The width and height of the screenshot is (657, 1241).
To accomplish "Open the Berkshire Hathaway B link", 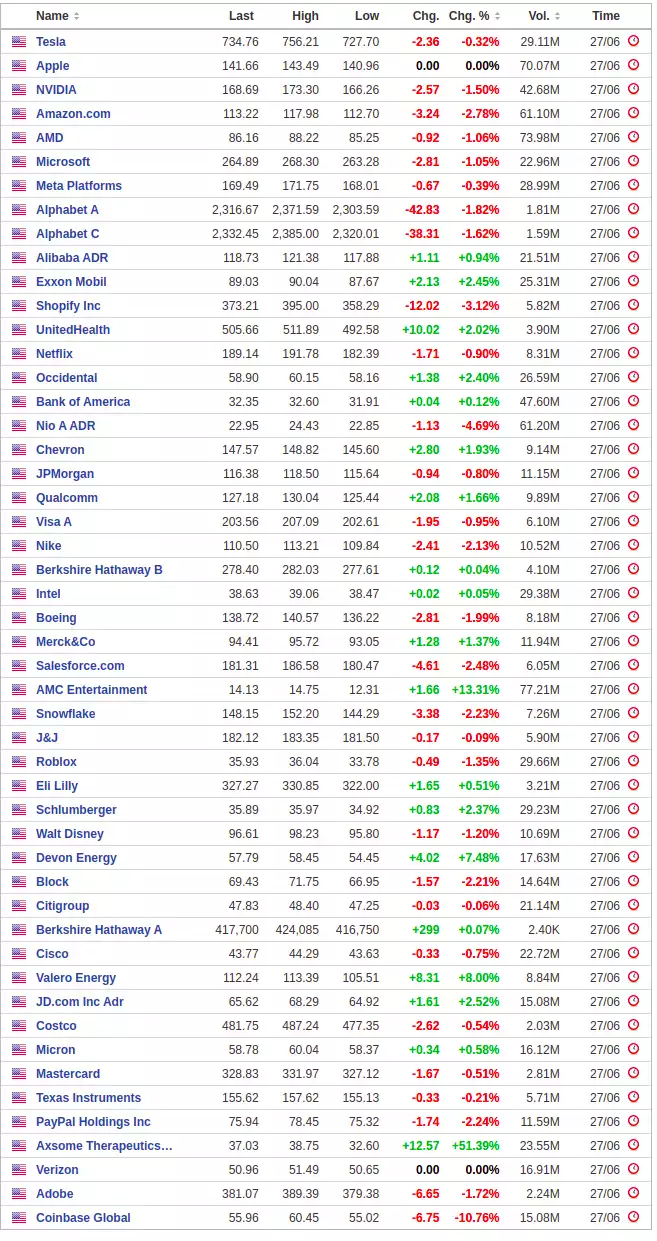I will (x=99, y=570).
